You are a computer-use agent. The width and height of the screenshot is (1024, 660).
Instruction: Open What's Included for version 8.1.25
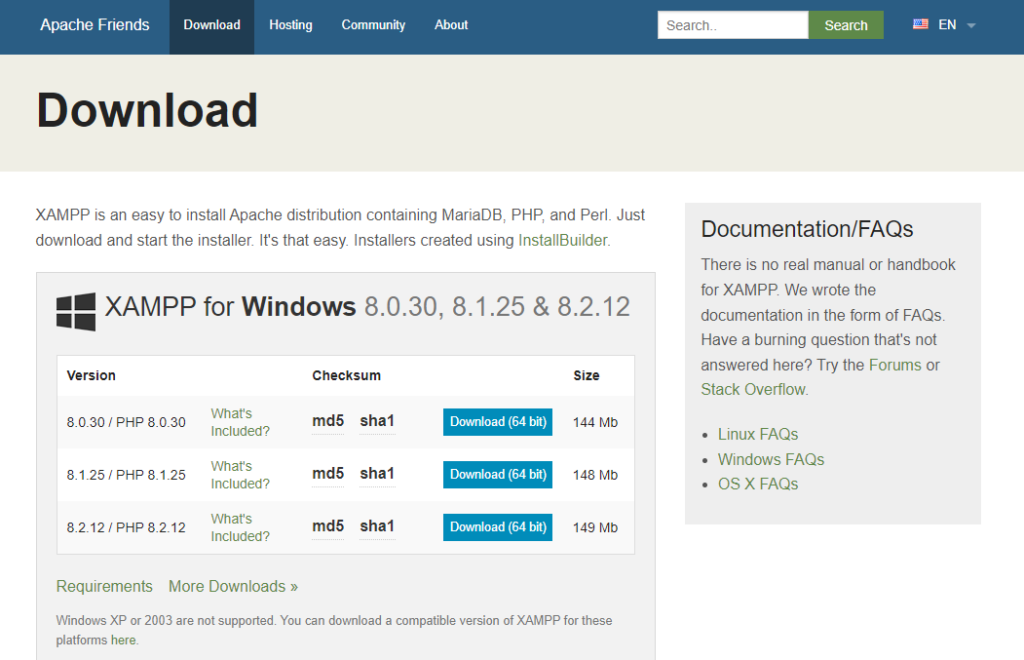(x=240, y=475)
